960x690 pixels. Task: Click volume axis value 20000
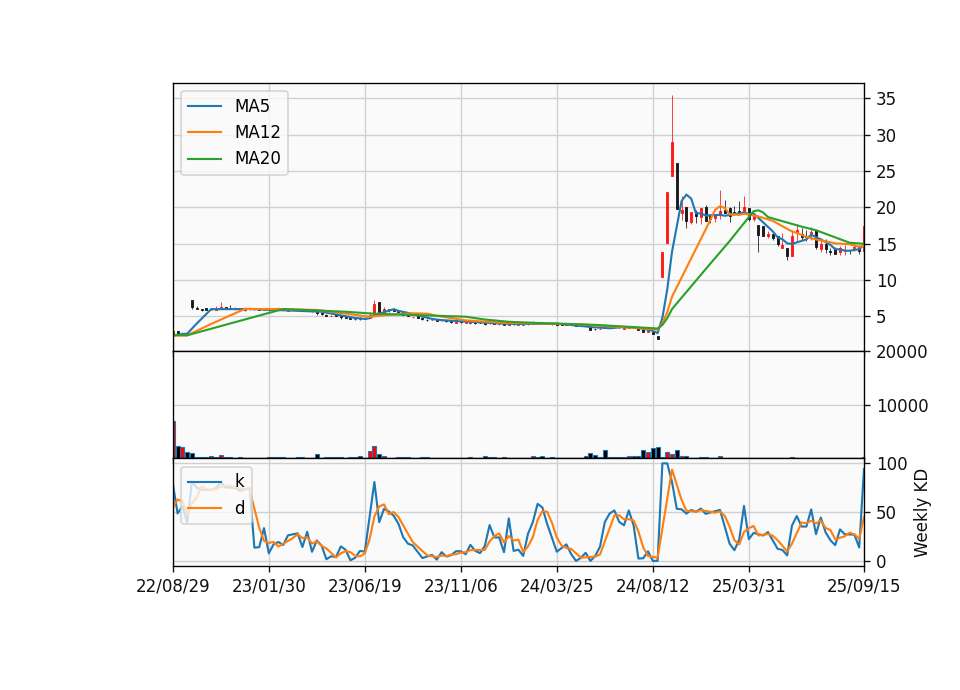point(902,352)
